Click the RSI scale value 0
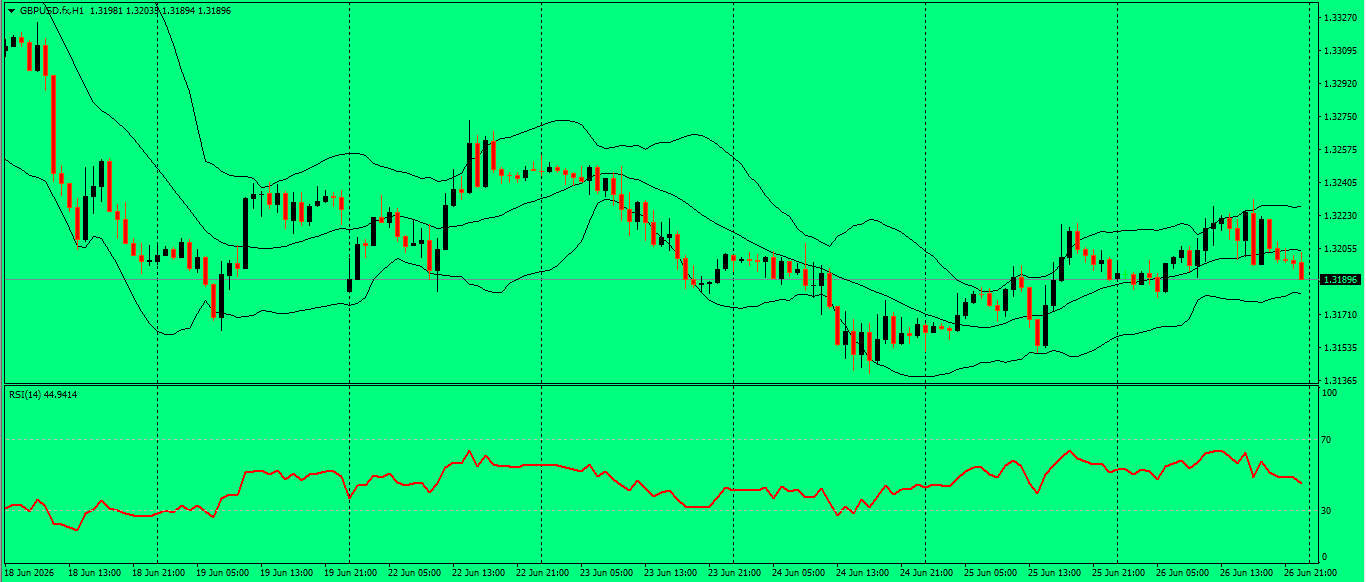 [x=1325, y=557]
